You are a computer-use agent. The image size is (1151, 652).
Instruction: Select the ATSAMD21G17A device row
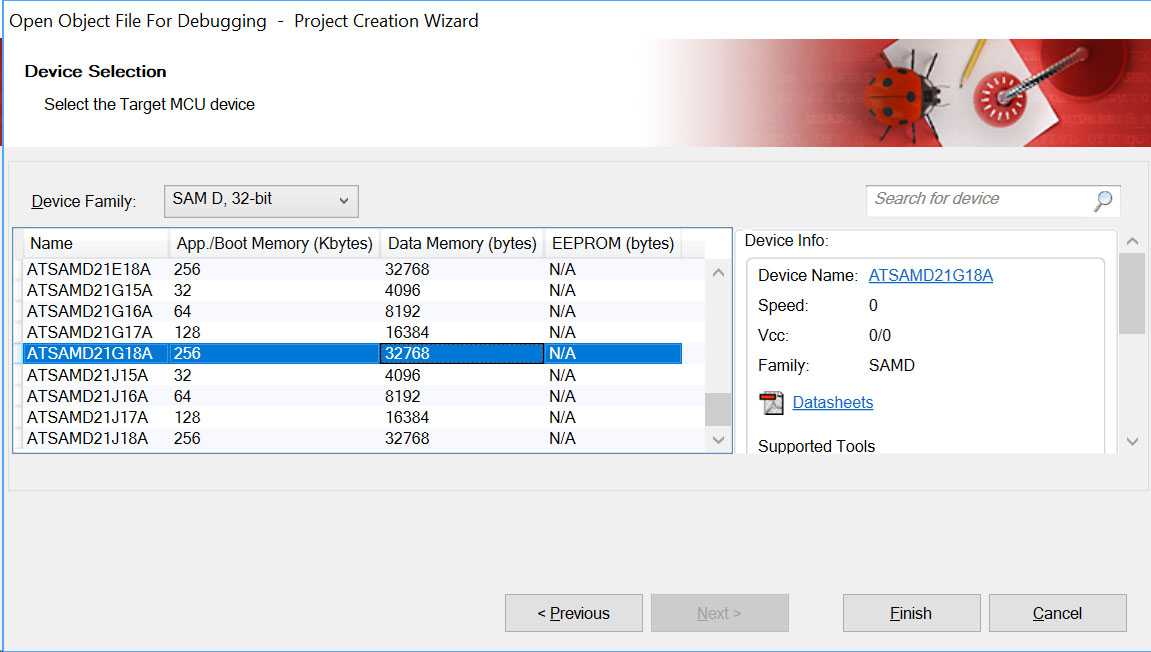90,332
